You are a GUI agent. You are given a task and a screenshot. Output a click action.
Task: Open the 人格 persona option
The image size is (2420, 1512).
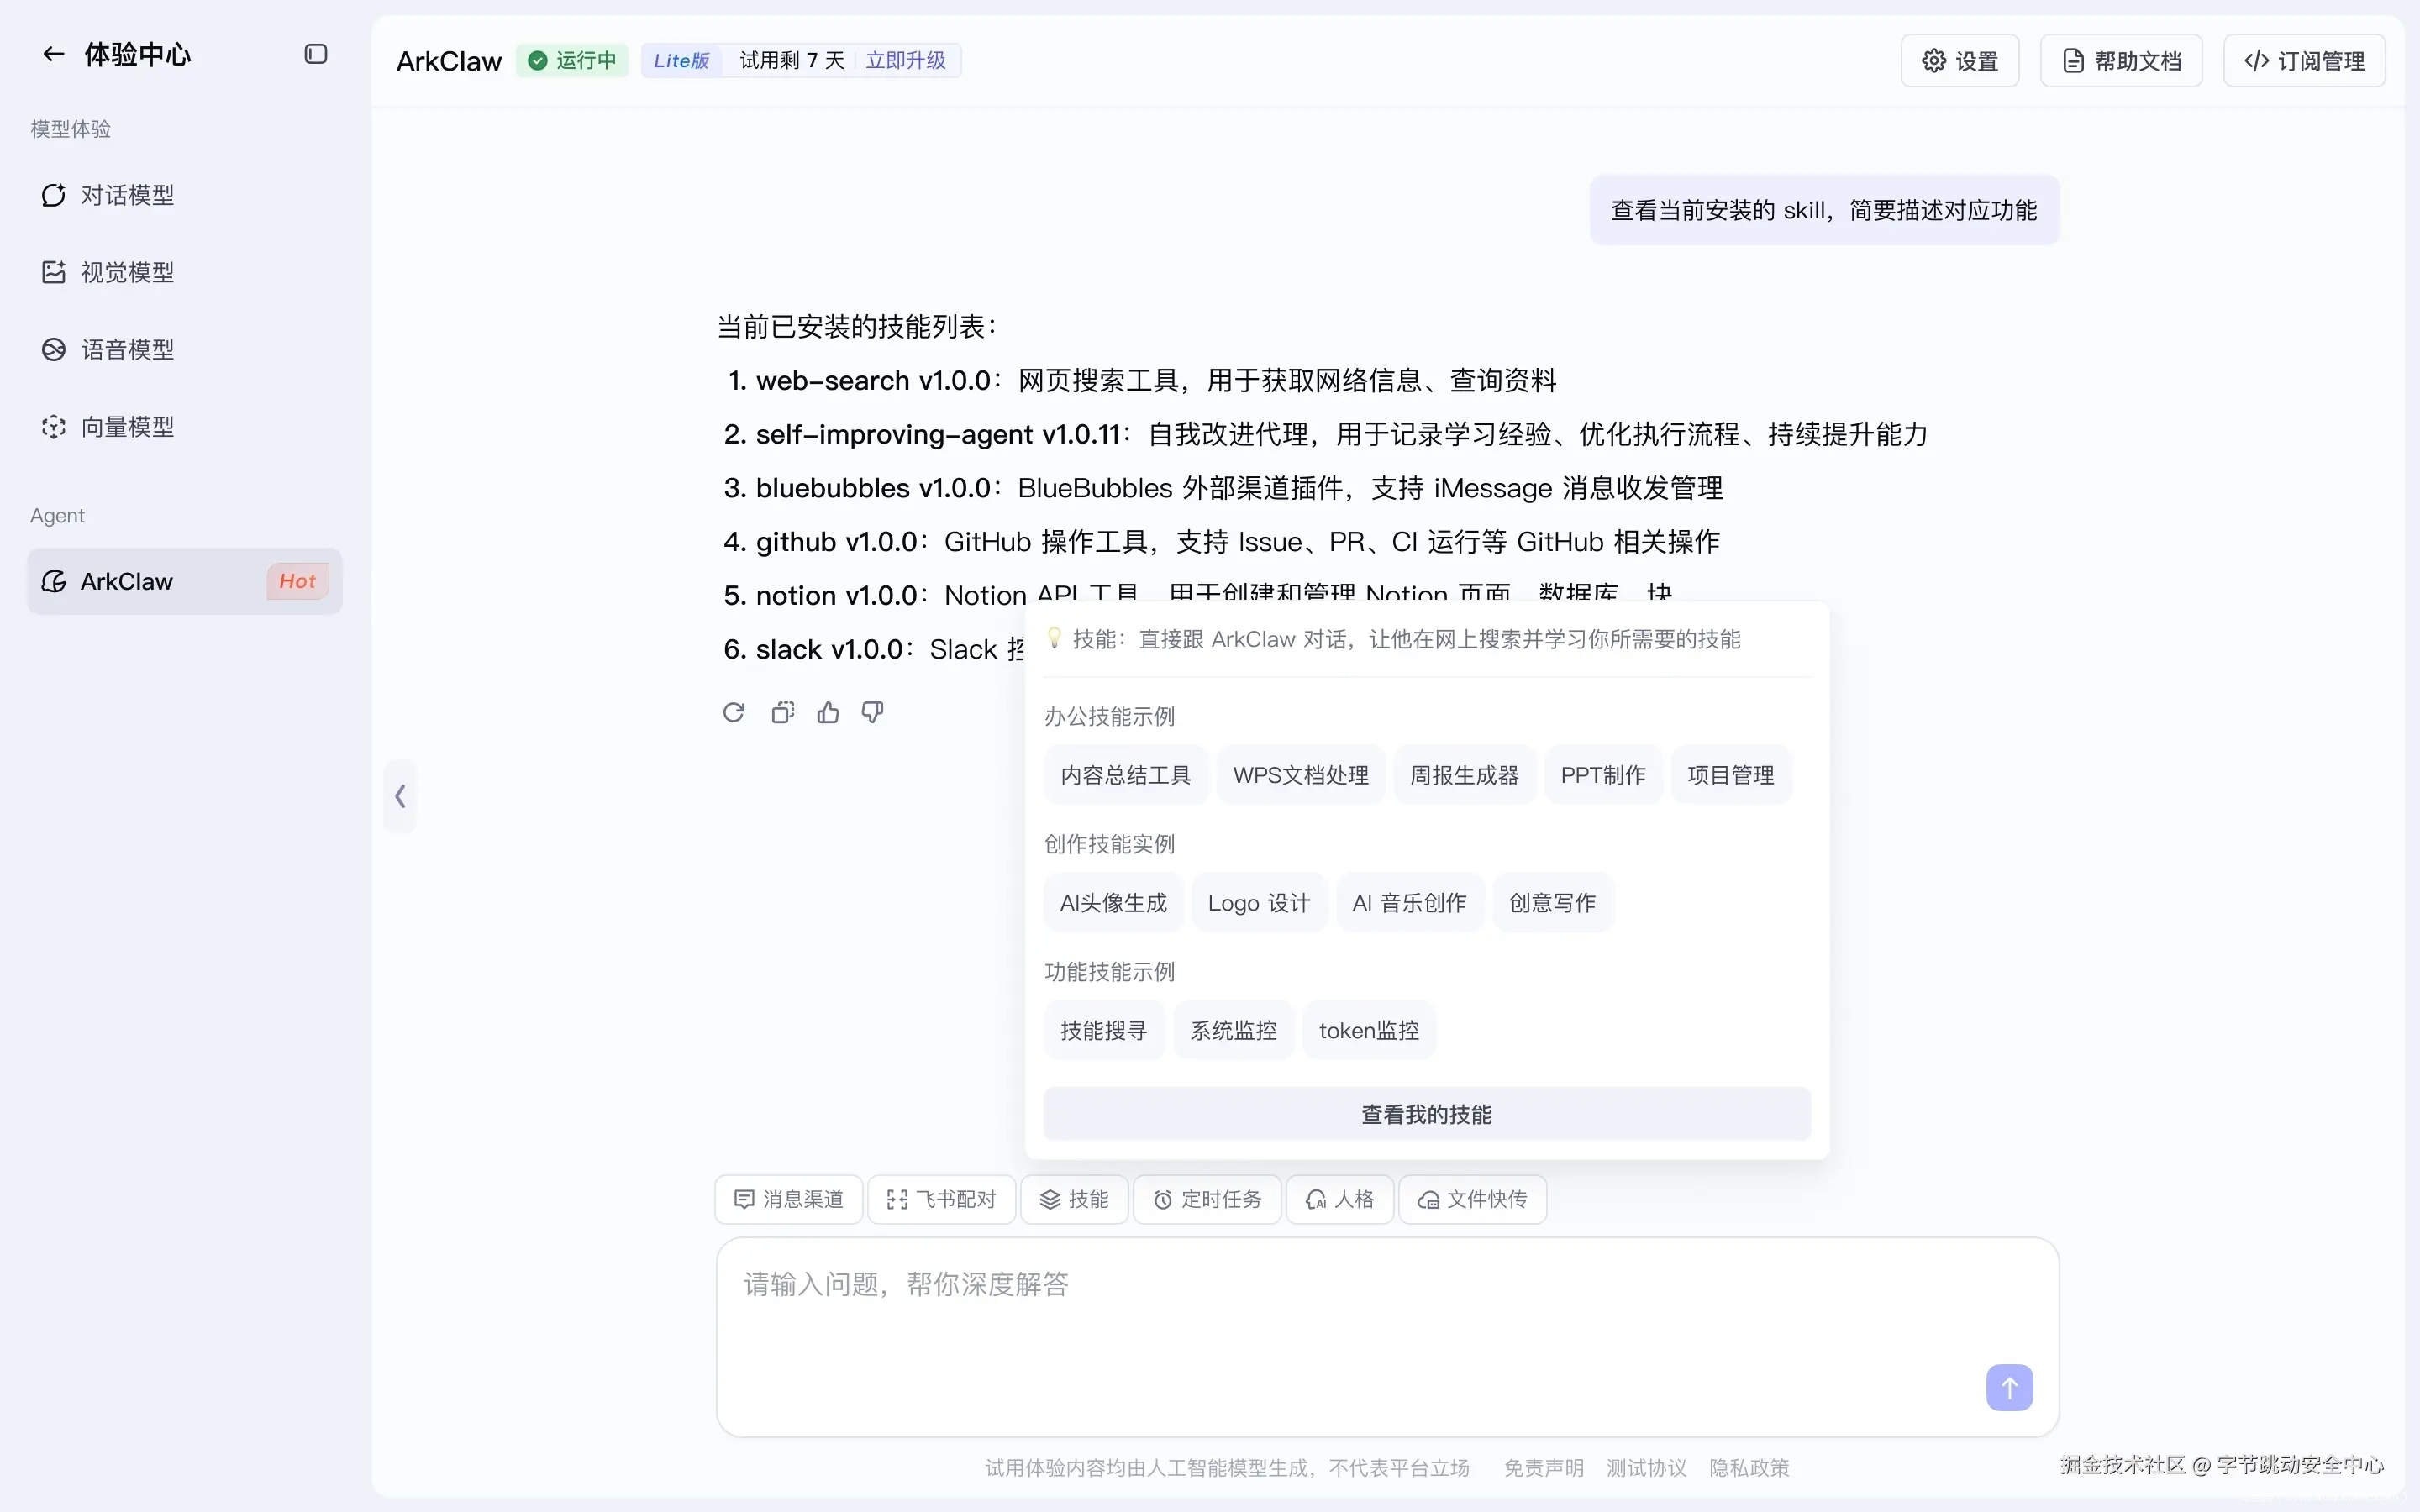(1340, 1199)
